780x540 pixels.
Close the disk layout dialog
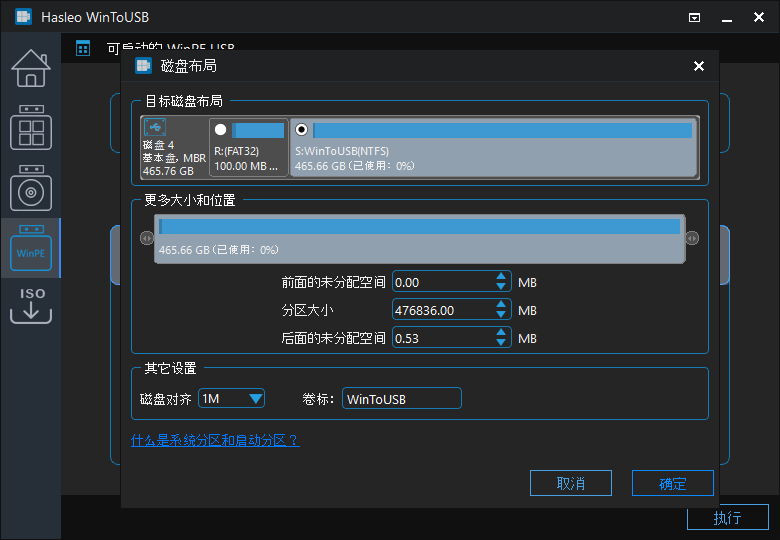(699, 66)
